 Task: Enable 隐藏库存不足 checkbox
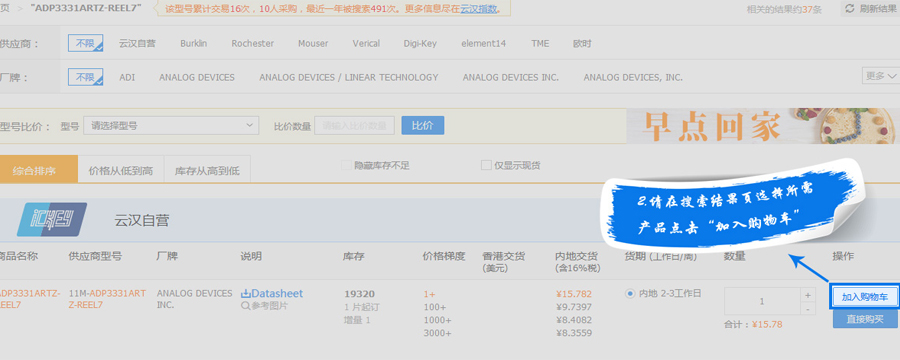coord(346,165)
